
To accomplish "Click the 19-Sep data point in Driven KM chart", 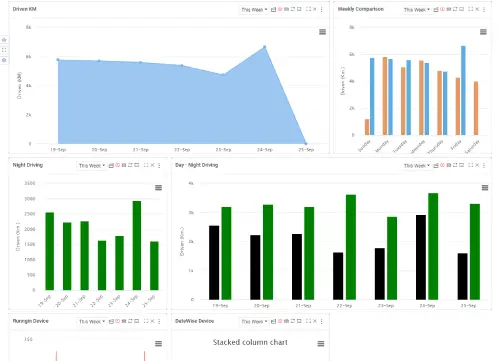I will (x=58, y=60).
